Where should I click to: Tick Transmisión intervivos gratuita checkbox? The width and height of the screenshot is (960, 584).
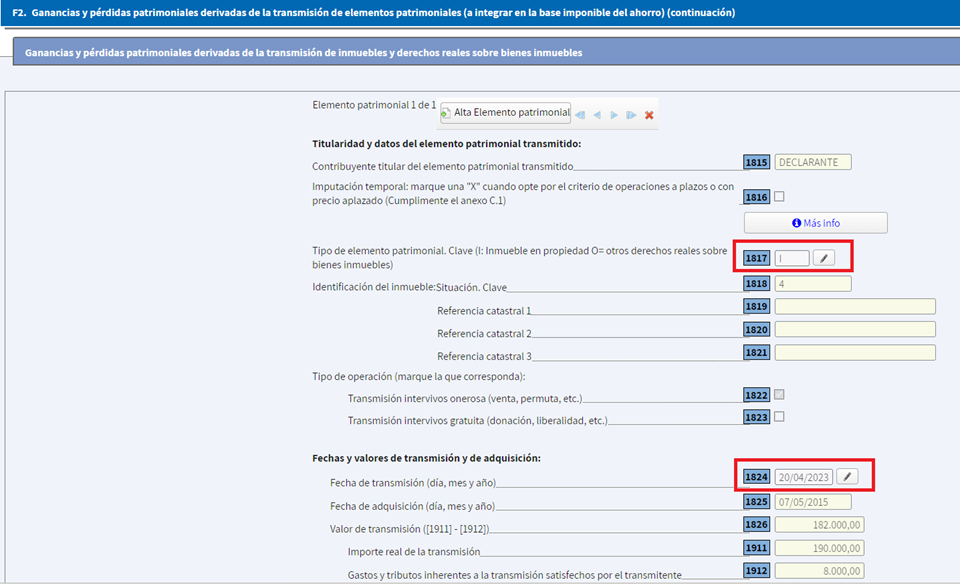[x=780, y=417]
